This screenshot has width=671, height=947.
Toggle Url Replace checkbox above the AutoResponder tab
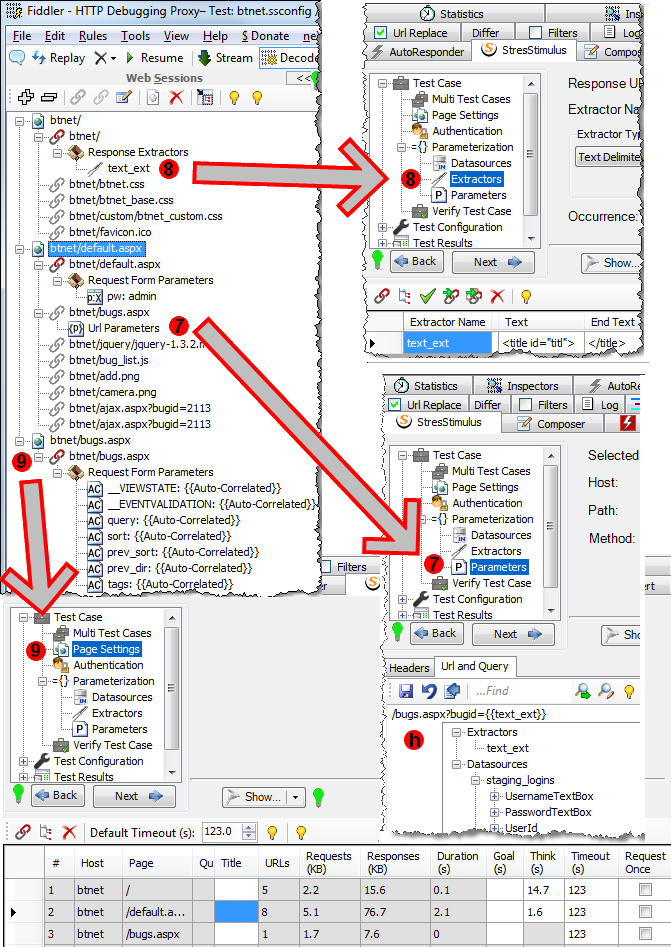[x=380, y=33]
